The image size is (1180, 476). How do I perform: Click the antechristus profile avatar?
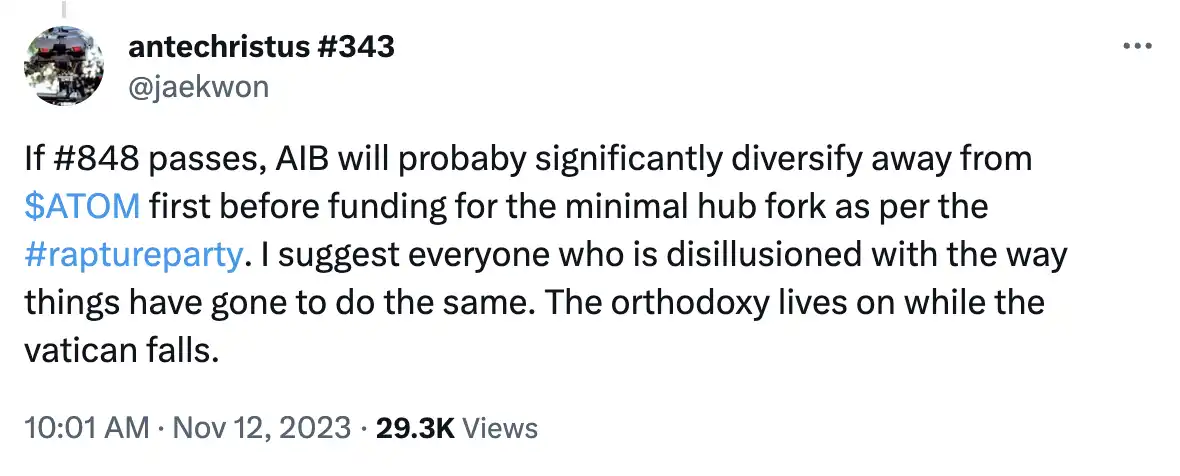point(66,66)
